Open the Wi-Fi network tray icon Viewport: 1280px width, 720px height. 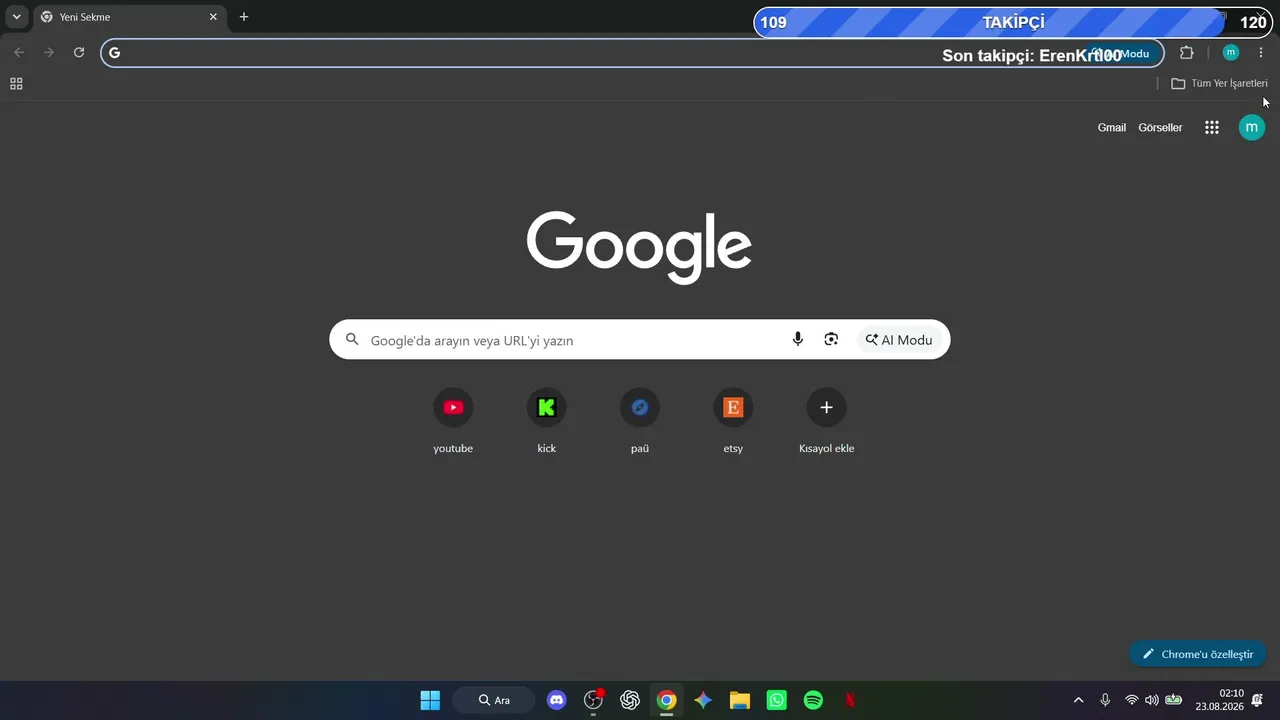(x=1132, y=700)
